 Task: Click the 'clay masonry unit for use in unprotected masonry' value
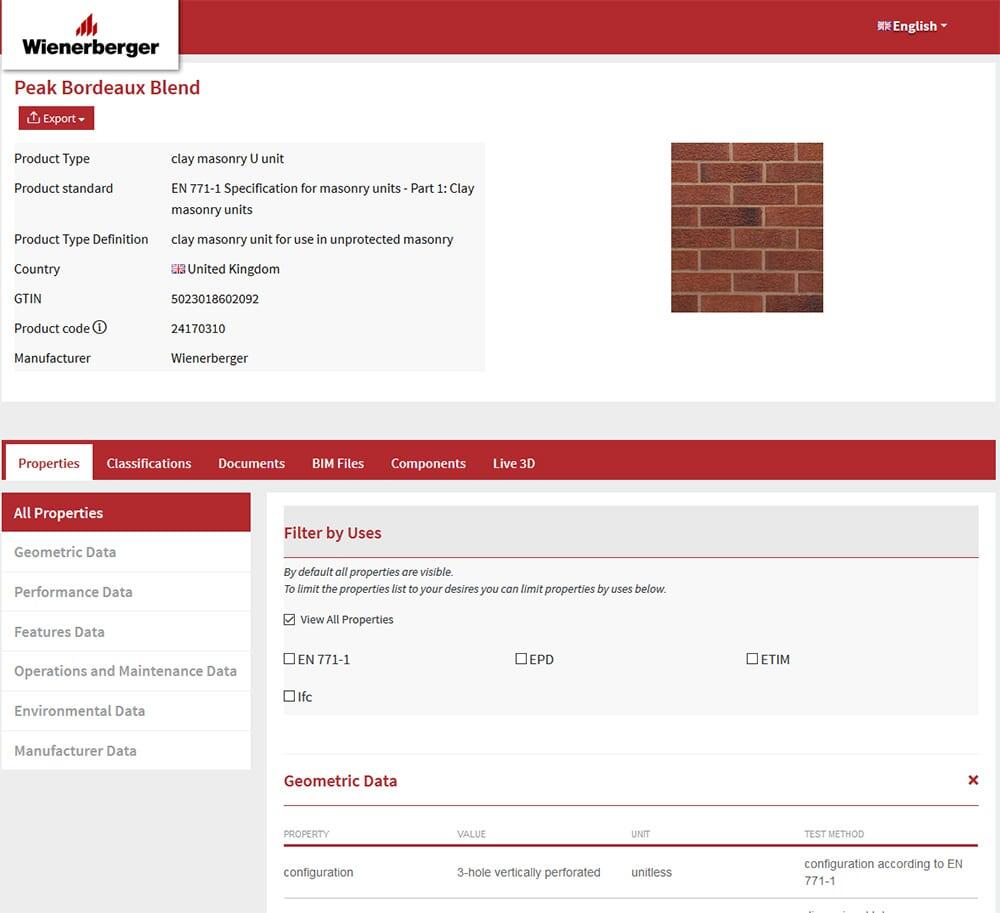pos(312,240)
